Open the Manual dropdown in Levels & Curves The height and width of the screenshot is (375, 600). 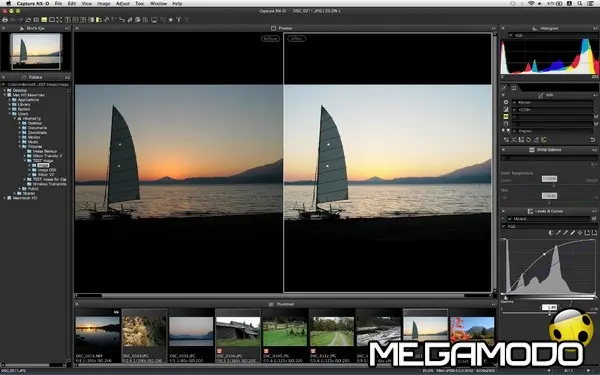pyautogui.click(x=549, y=218)
